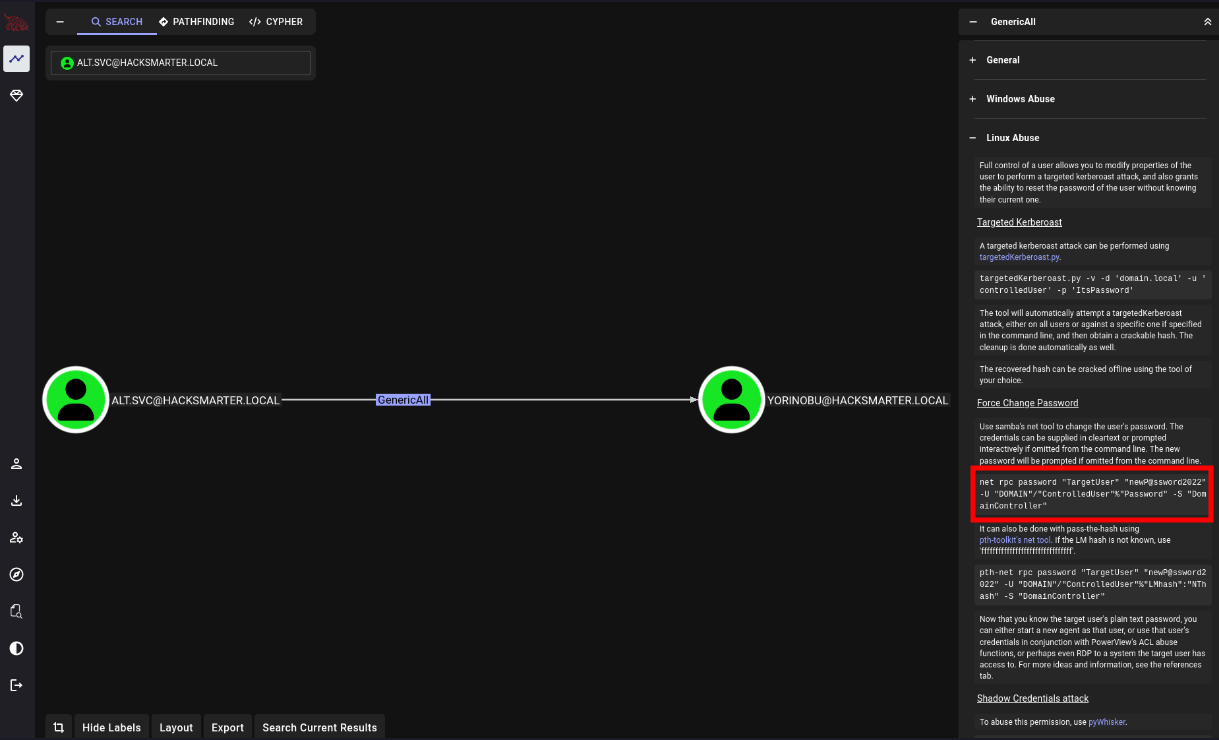Open the administration user-gear icon
Screen dimensions: 1219x740
pyautogui.click(x=16, y=538)
